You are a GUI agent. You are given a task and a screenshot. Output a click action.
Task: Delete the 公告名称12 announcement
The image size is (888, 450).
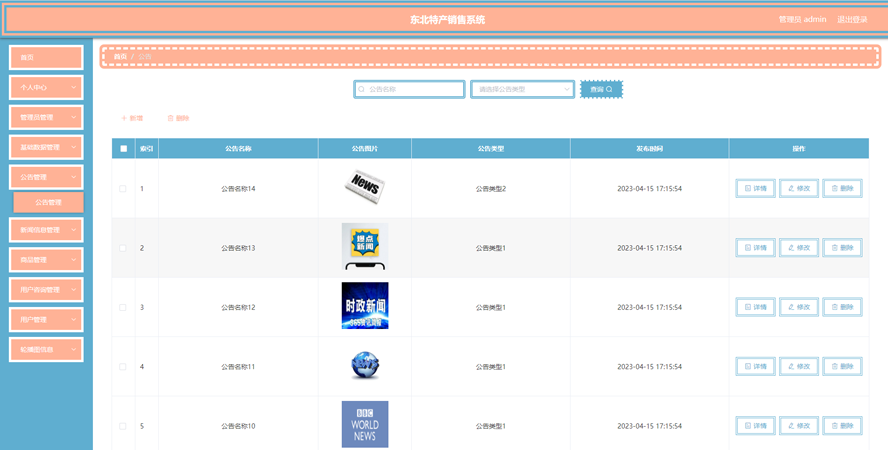point(842,307)
